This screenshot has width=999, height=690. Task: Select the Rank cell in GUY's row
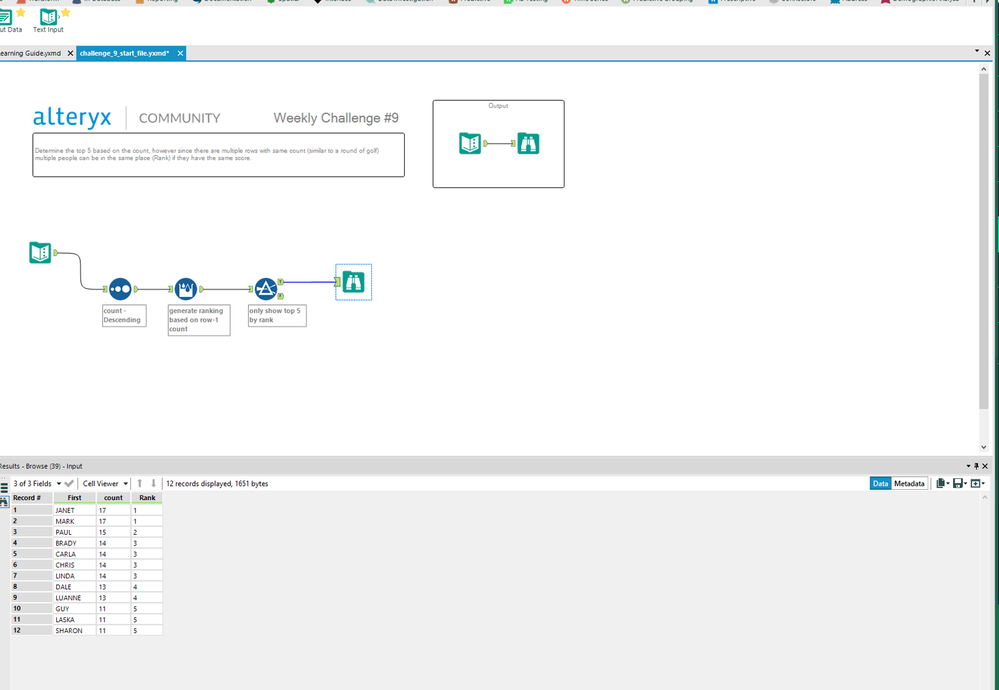[147, 608]
